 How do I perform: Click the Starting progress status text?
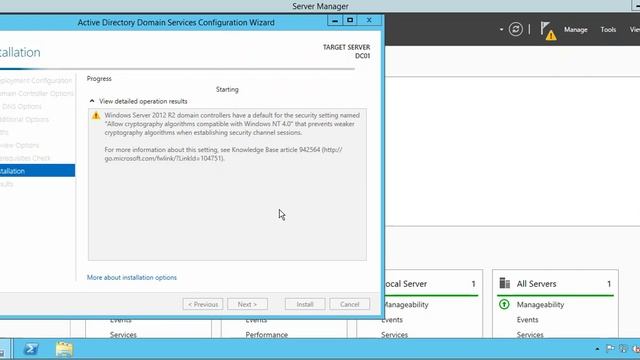(x=227, y=89)
